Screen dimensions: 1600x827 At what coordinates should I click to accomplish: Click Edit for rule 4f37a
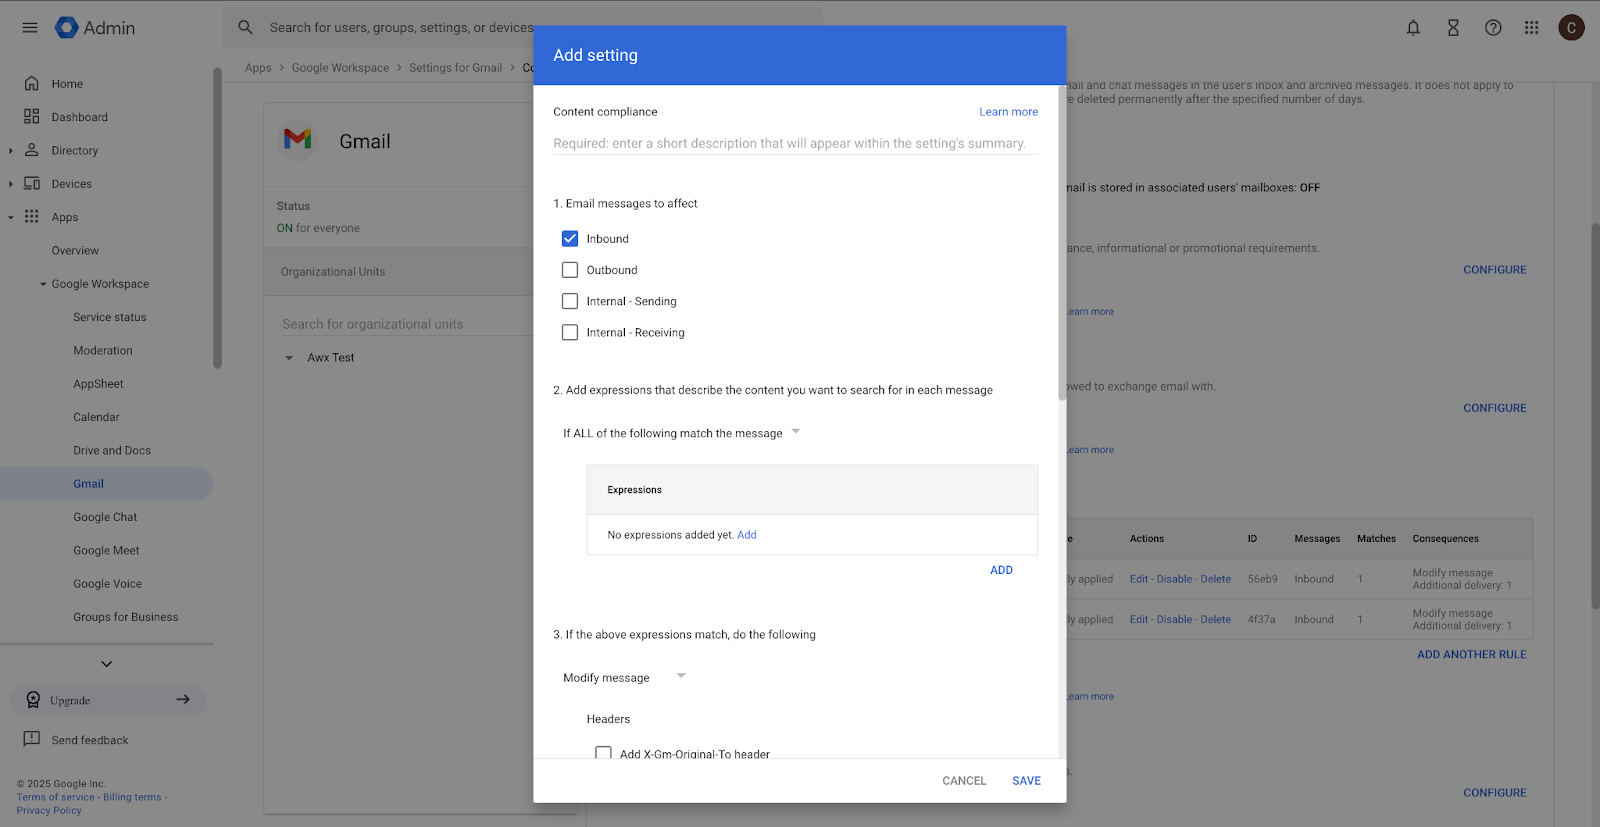tap(1139, 620)
